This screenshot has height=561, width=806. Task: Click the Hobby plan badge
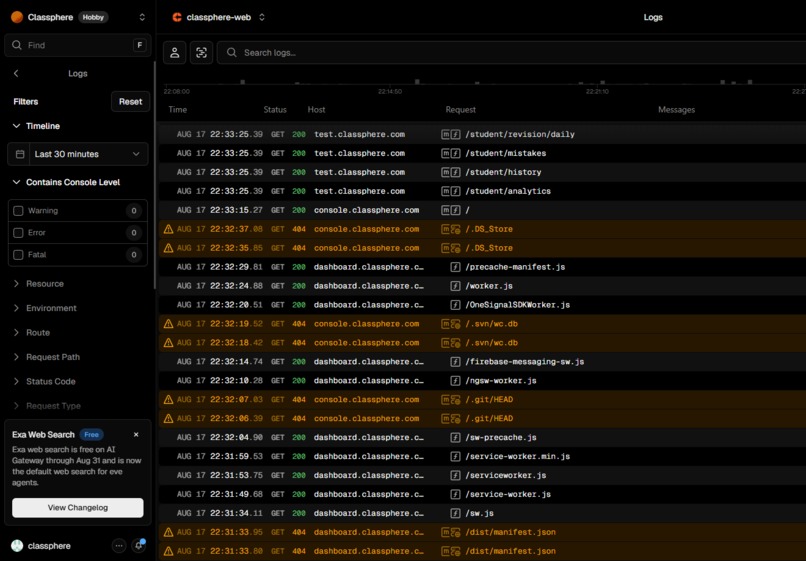click(x=93, y=17)
